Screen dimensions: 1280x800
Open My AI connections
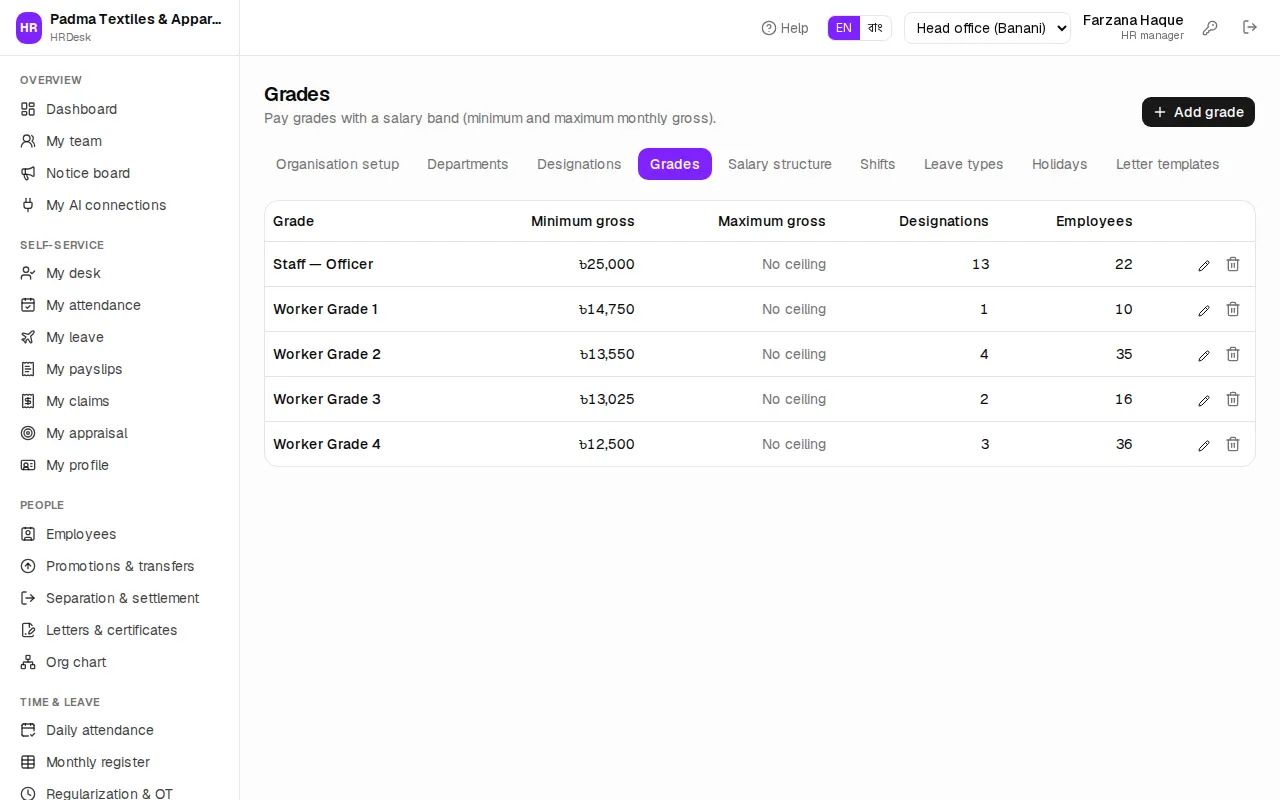click(120, 205)
